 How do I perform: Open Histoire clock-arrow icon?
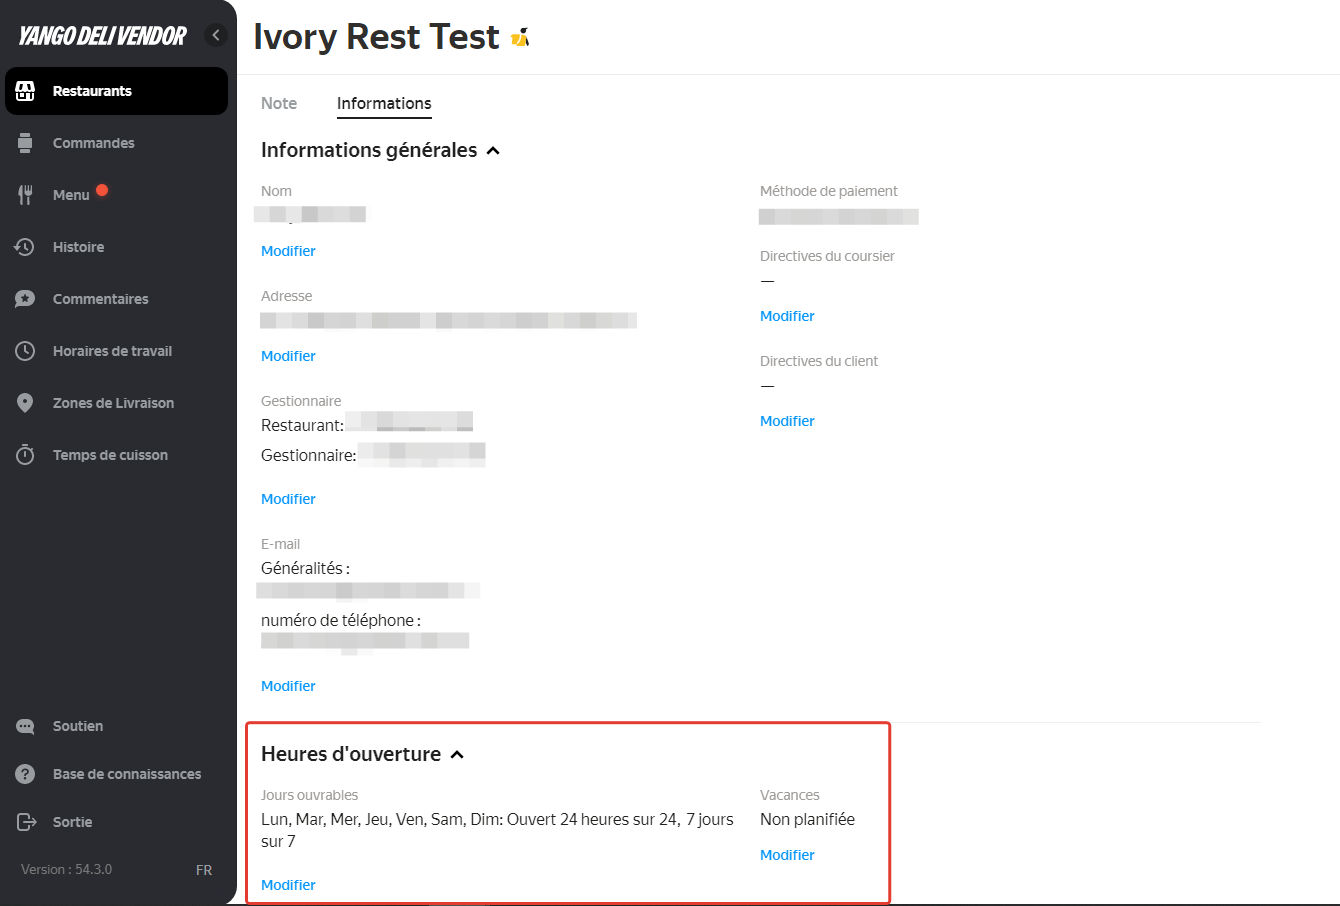26,247
